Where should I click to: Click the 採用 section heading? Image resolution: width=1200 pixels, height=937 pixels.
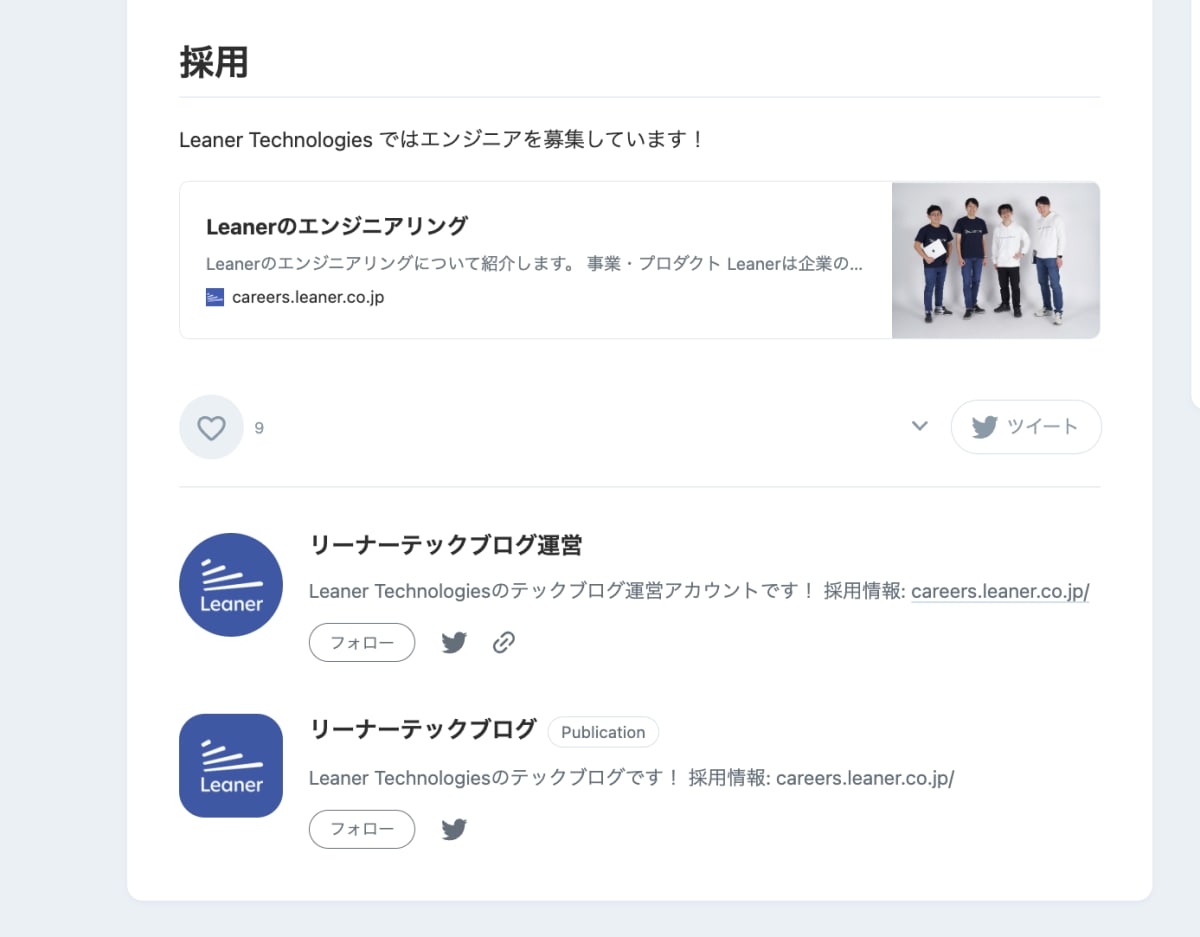214,63
